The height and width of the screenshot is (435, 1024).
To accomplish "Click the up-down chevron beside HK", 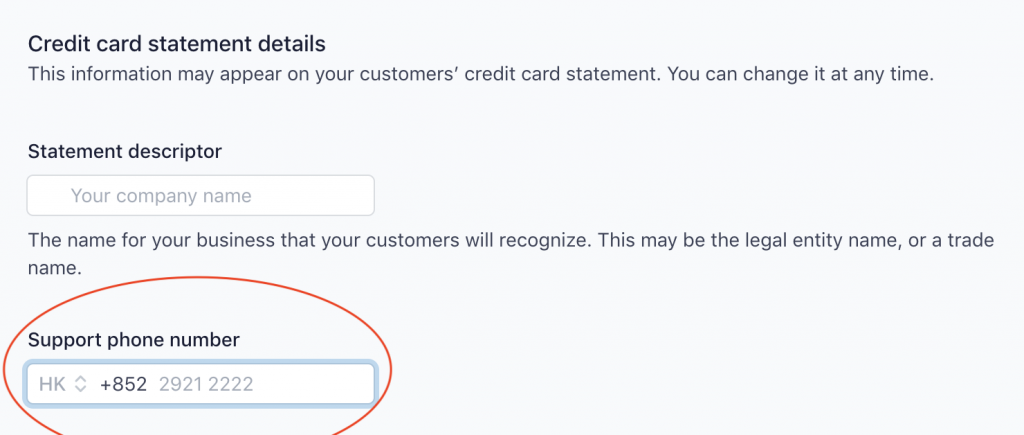I will pyautogui.click(x=82, y=384).
